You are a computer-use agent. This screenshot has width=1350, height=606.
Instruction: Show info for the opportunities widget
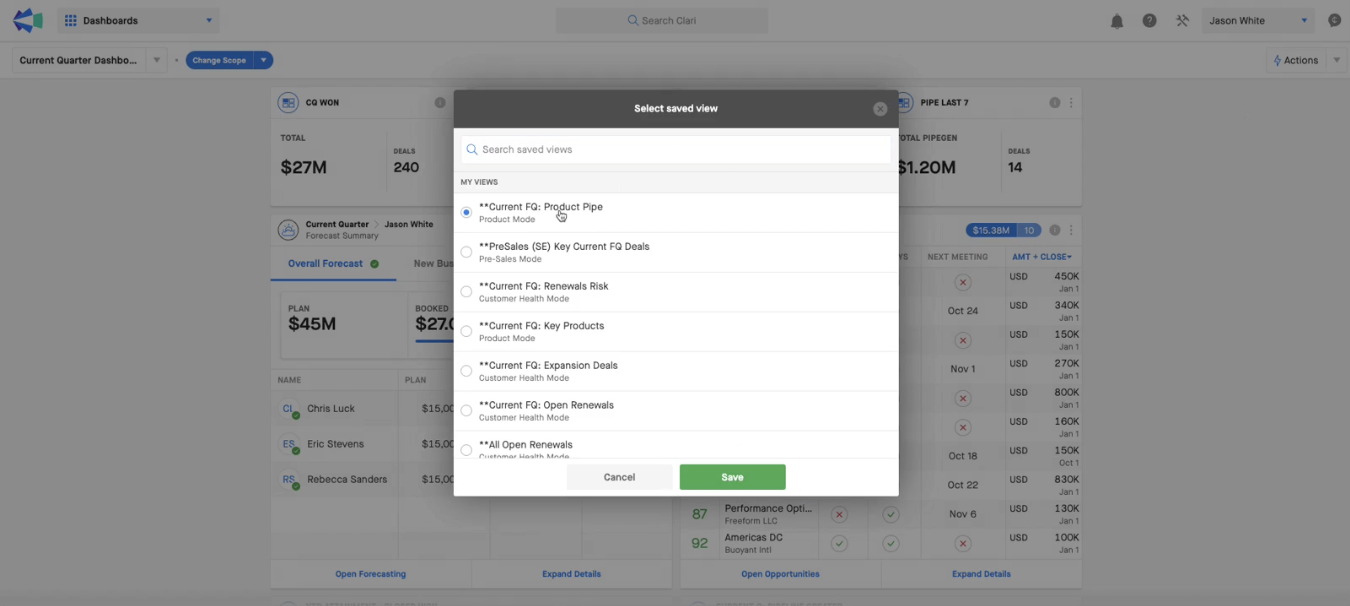point(1054,230)
